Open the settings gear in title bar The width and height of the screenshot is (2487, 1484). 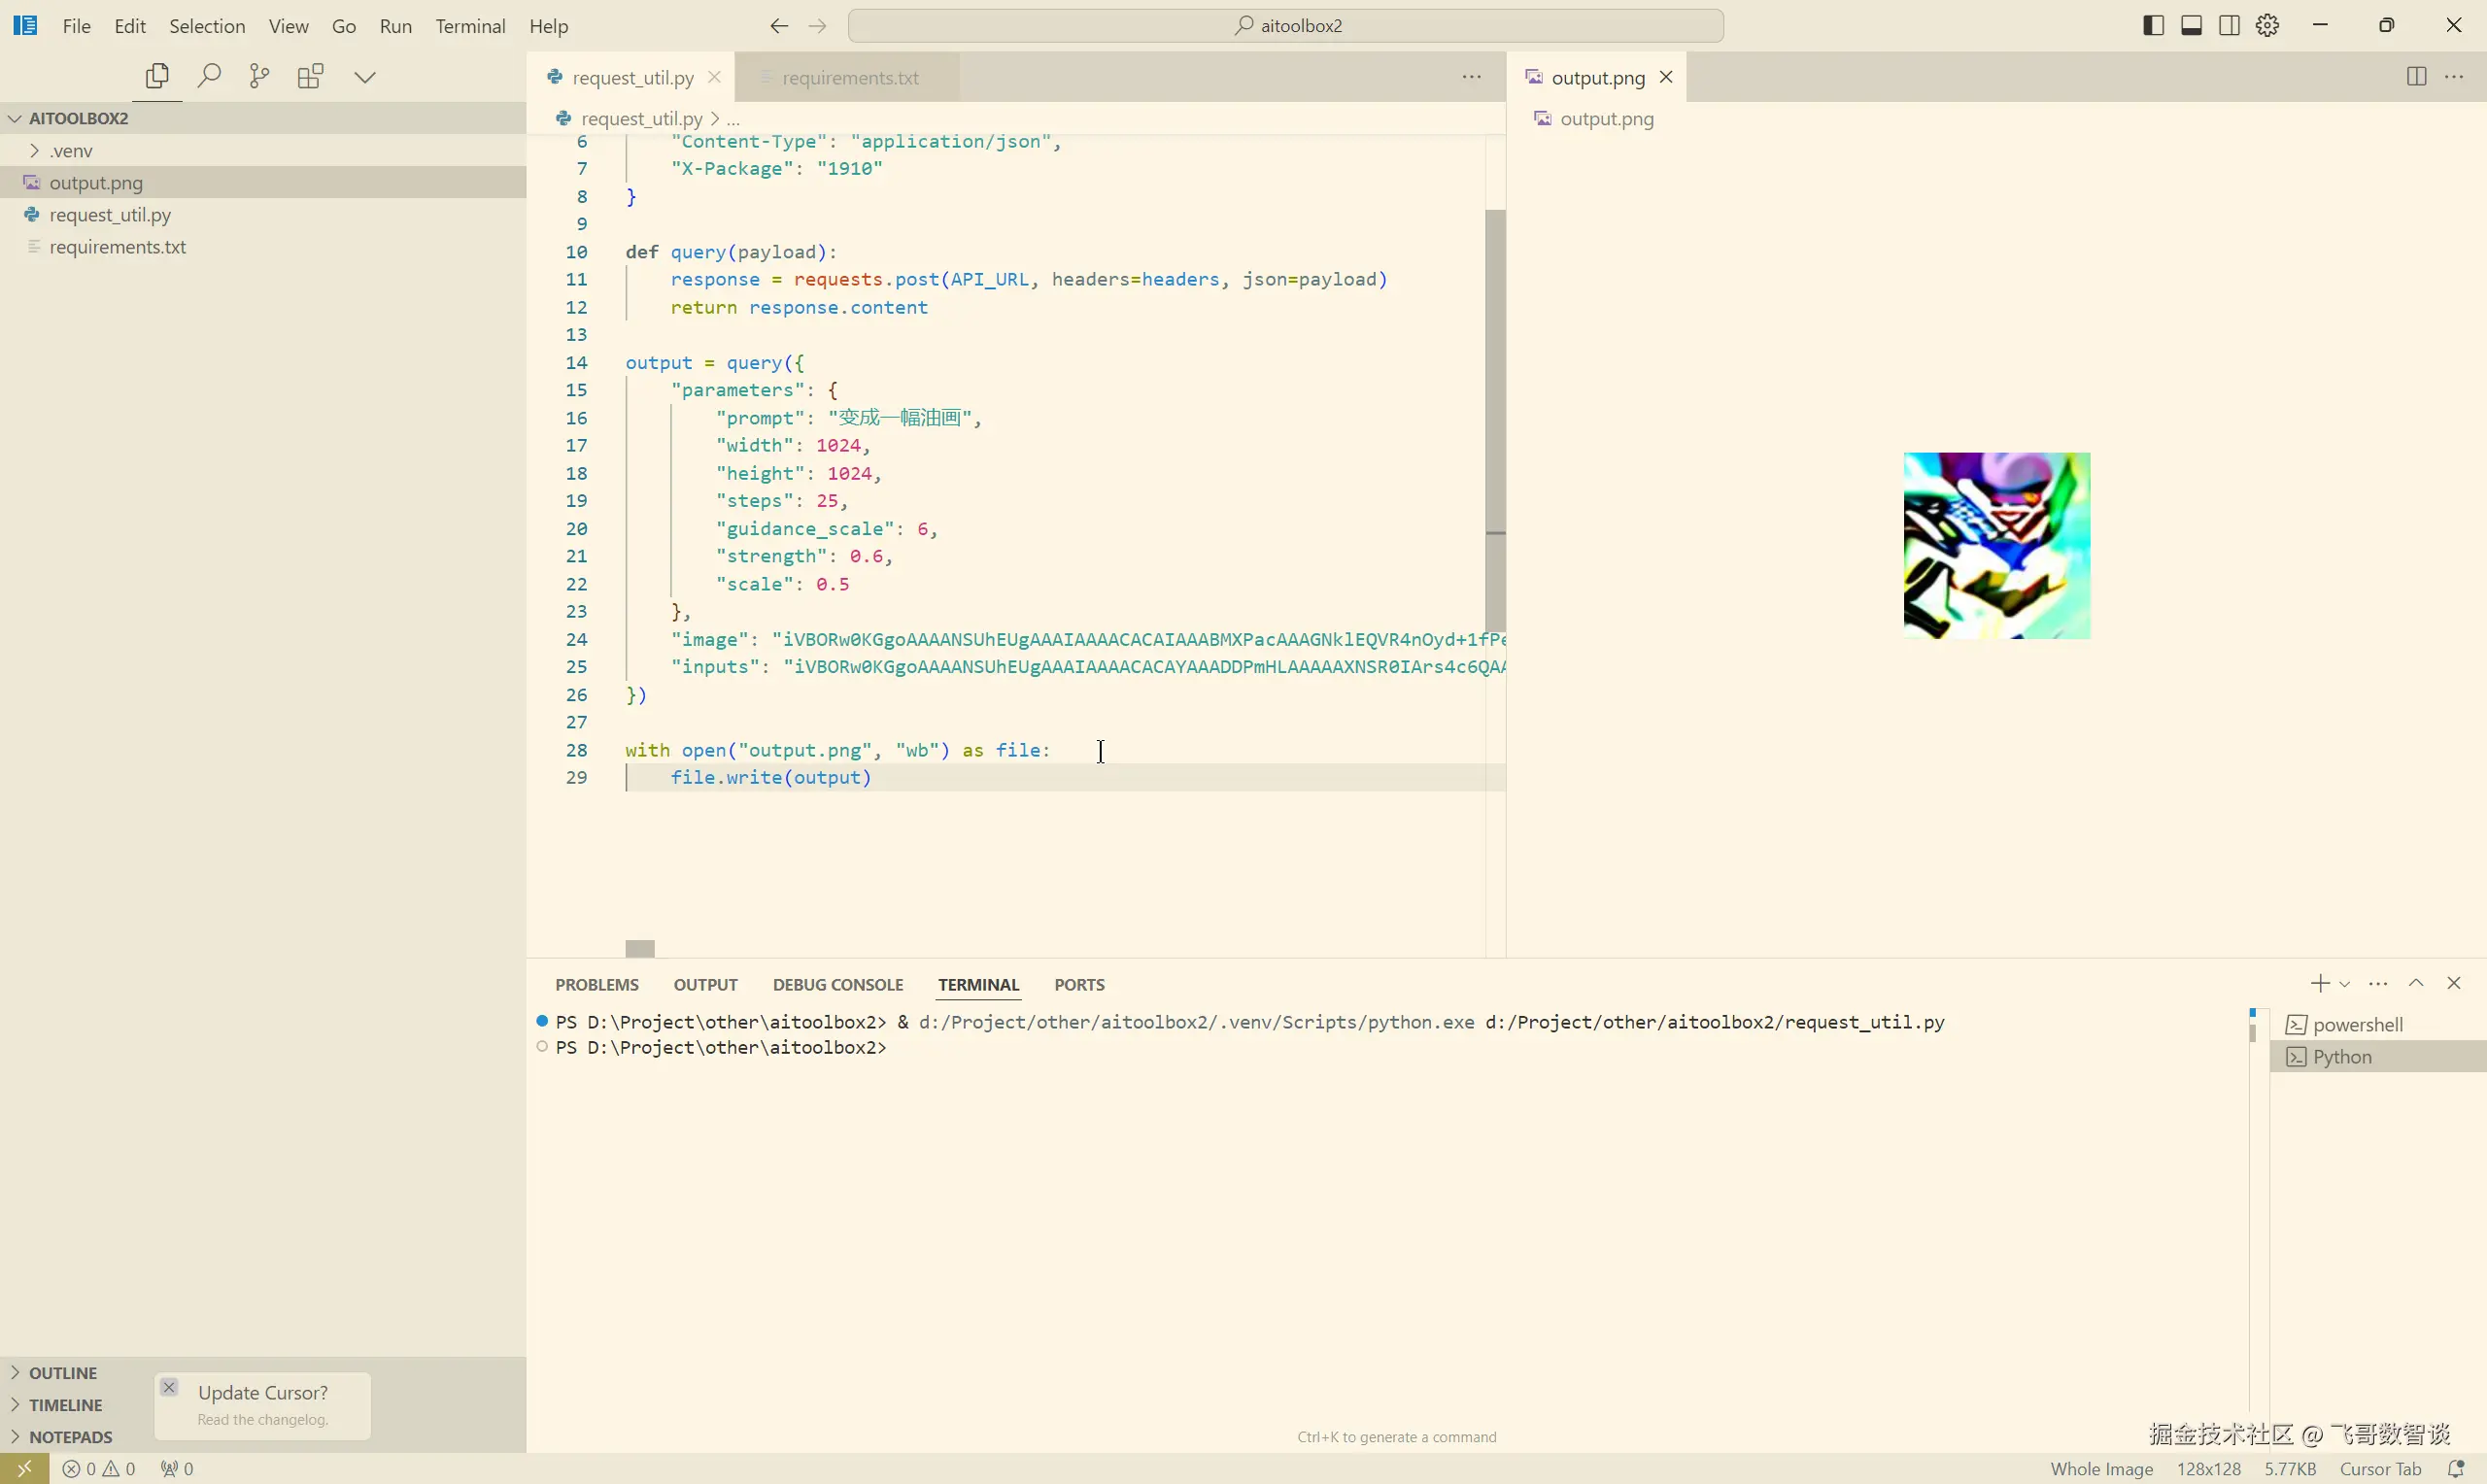click(x=2268, y=26)
